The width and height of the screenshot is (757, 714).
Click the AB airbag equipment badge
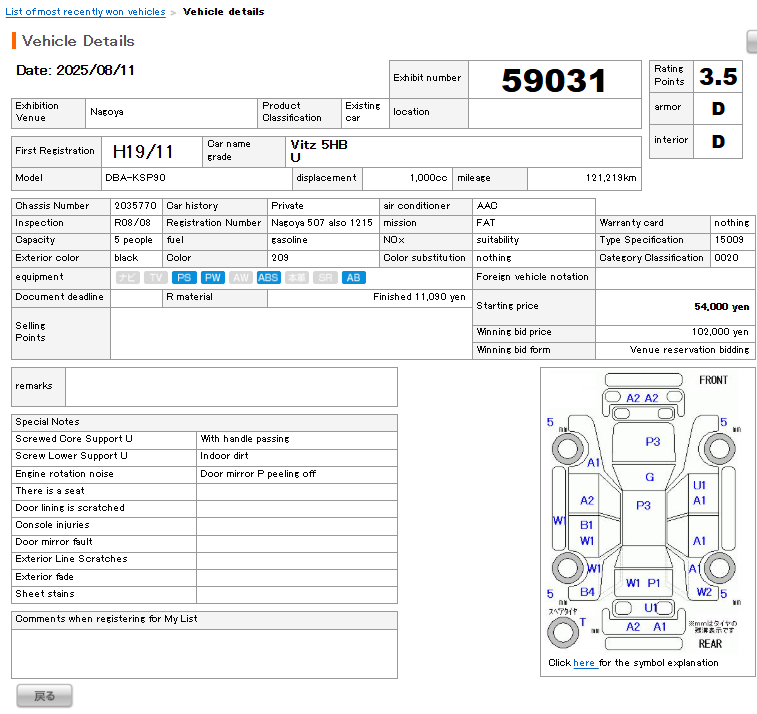(353, 278)
